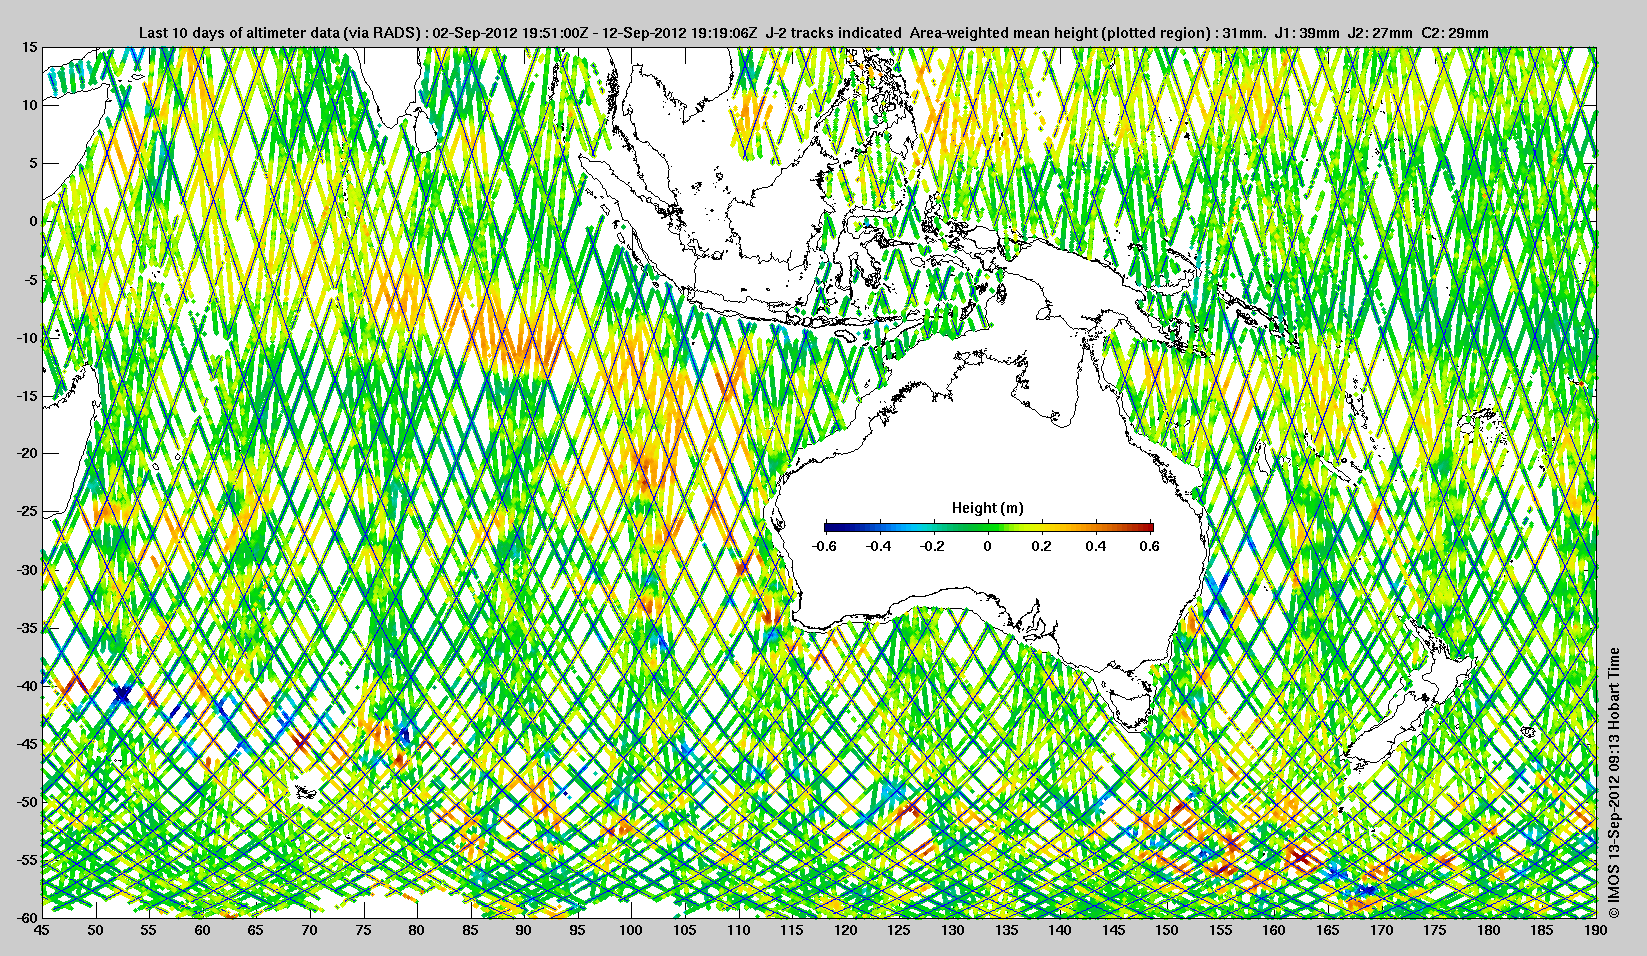The height and width of the screenshot is (956, 1647).
Task: Click the colorbar tick label "-0.2"
Action: (x=934, y=546)
